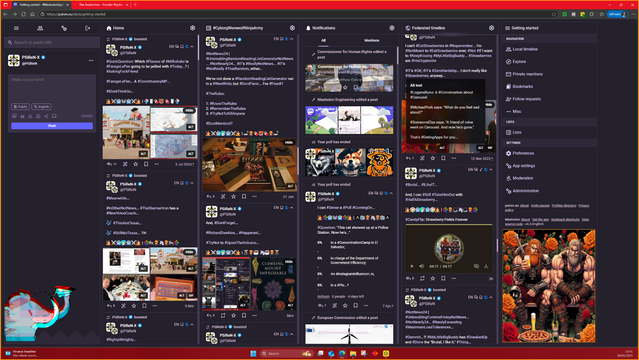Open Local timeline in Getting started
The height and width of the screenshot is (360, 639).
[x=522, y=49]
